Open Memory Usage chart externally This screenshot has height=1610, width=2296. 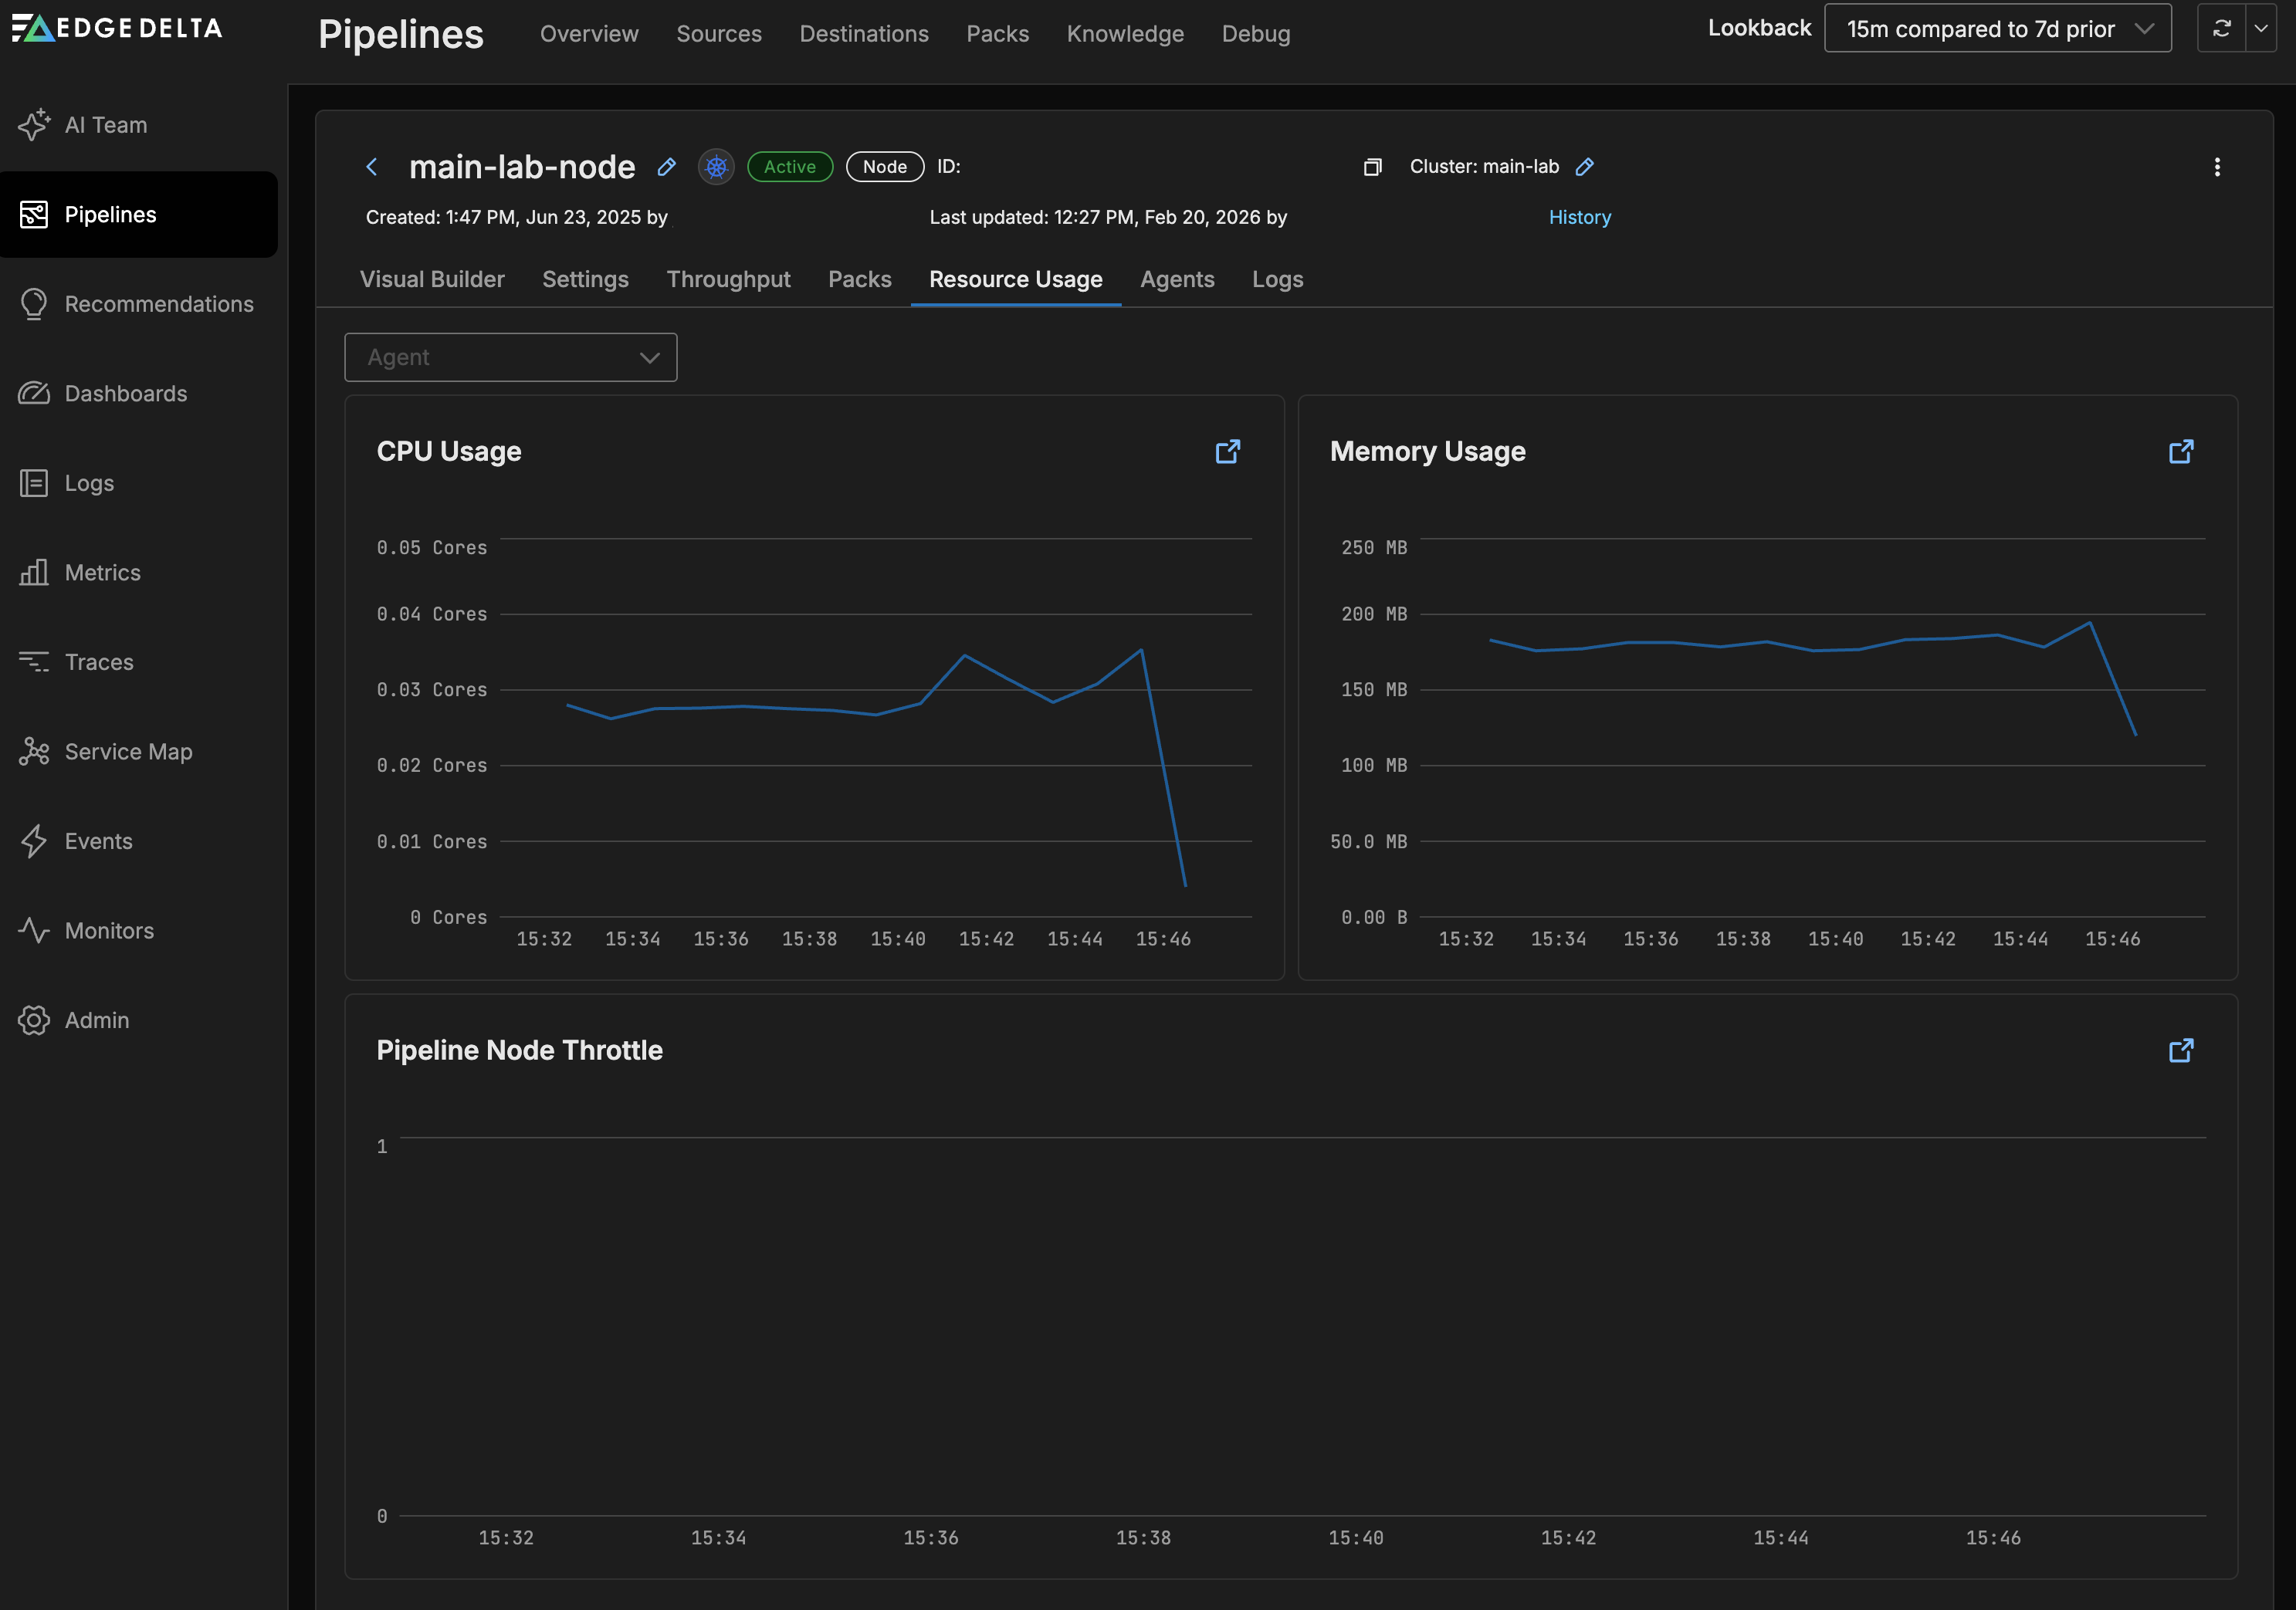(x=2180, y=452)
